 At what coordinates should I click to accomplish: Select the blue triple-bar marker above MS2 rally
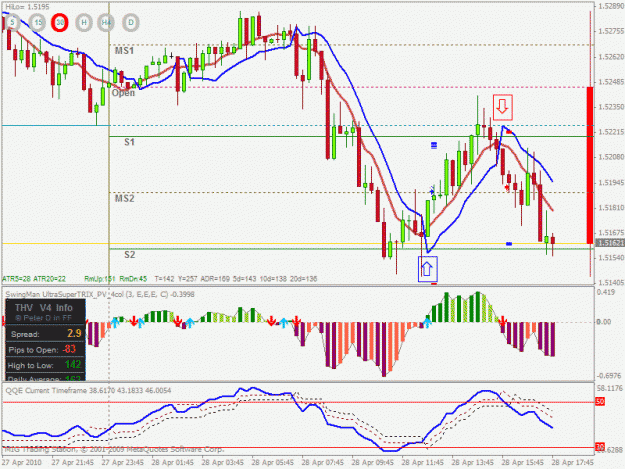(434, 145)
